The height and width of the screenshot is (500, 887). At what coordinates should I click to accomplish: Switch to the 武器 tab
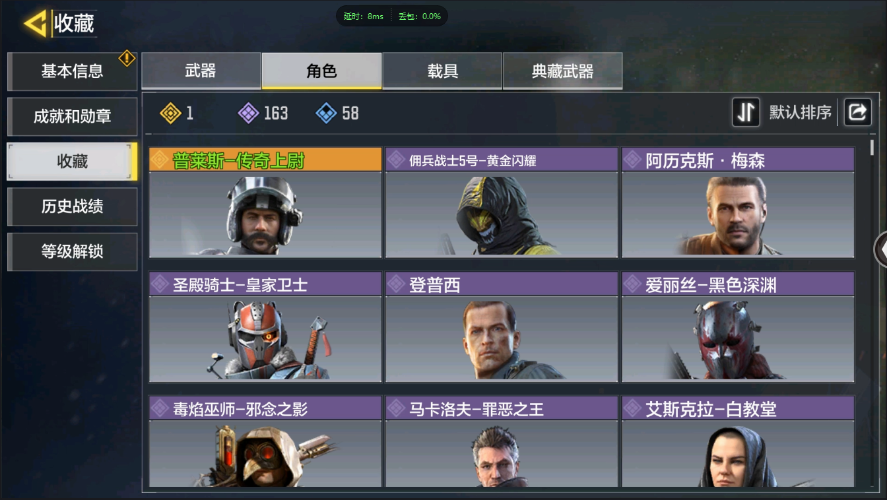pos(201,71)
